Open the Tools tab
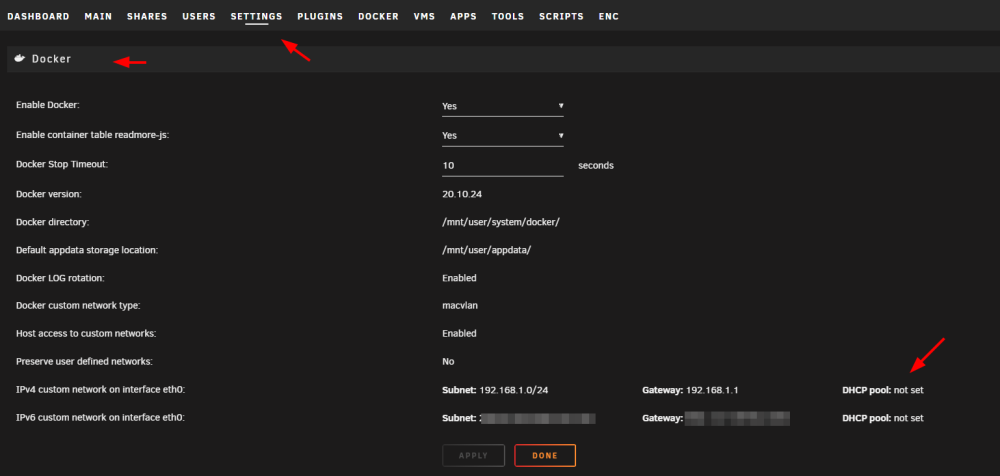This screenshot has width=1000, height=476. point(508,17)
